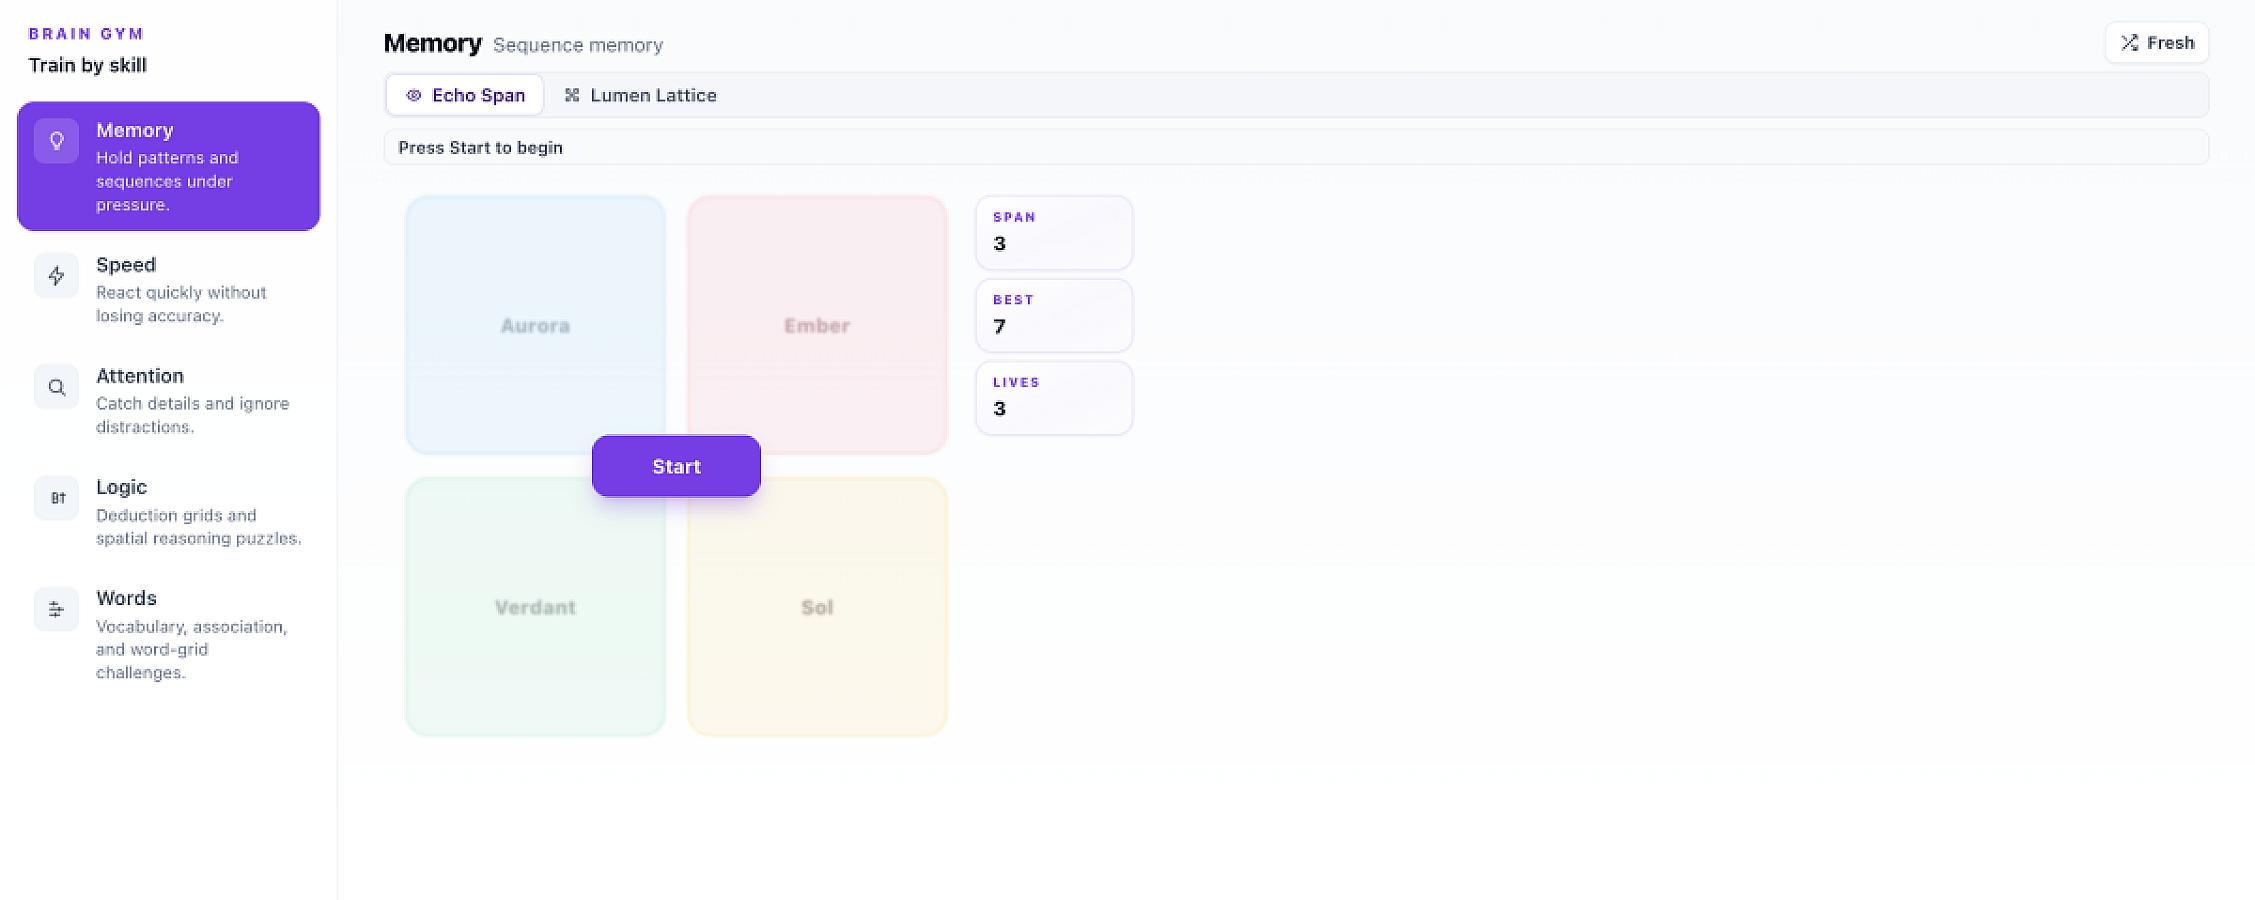Open the Words training category
Image resolution: width=2255 pixels, height=900 pixels.
[168, 635]
